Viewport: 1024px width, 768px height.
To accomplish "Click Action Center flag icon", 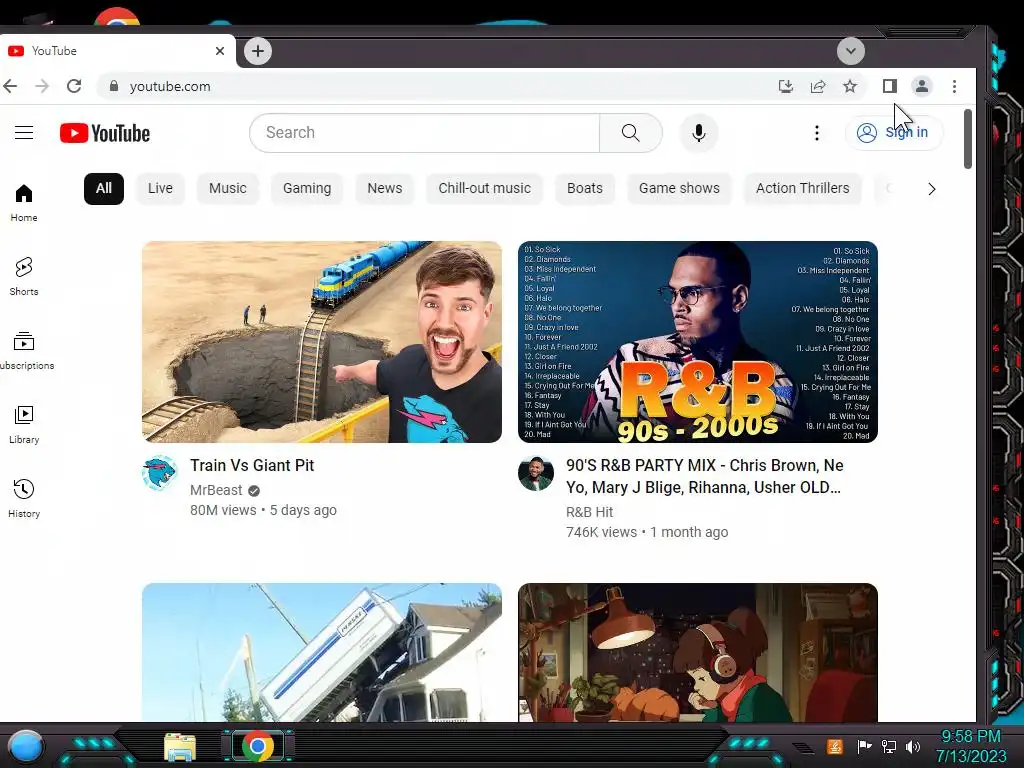I will coord(864,746).
